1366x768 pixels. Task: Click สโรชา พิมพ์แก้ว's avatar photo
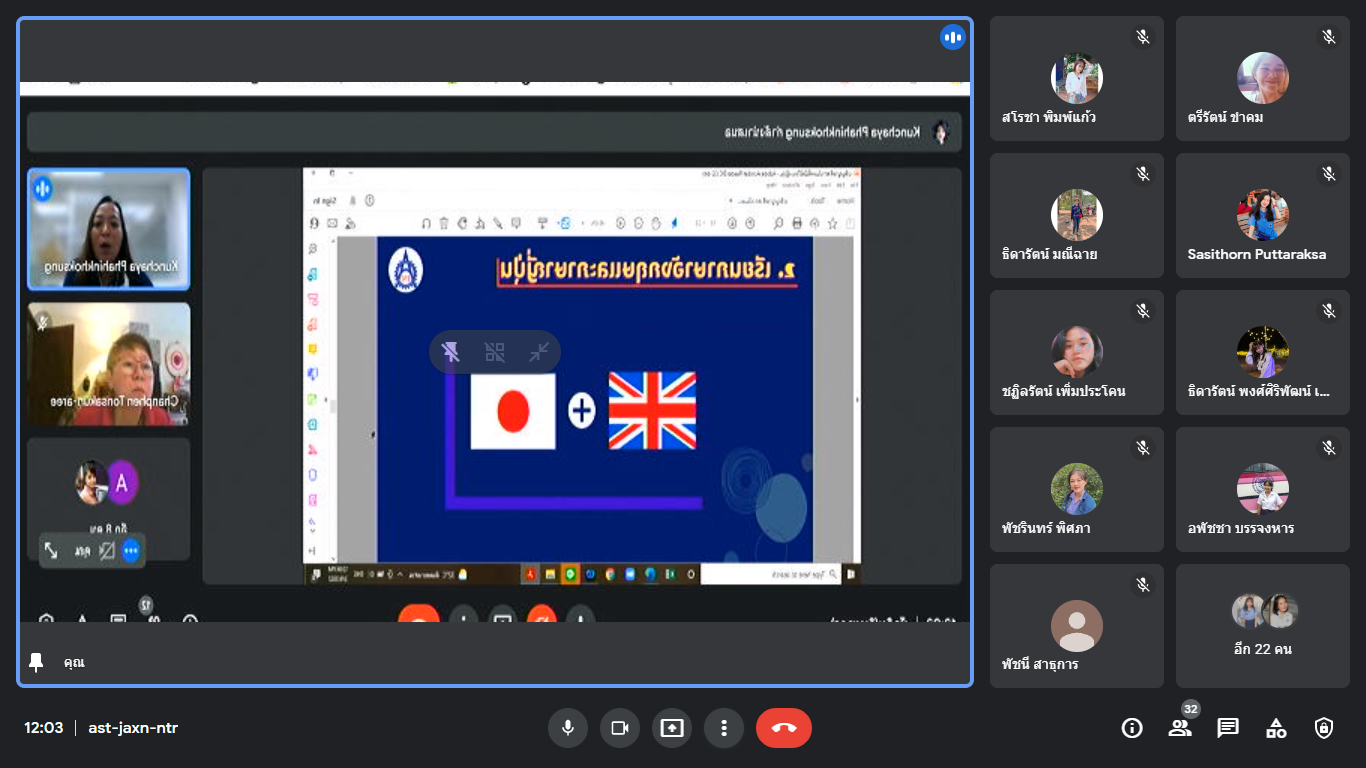[x=1077, y=78]
